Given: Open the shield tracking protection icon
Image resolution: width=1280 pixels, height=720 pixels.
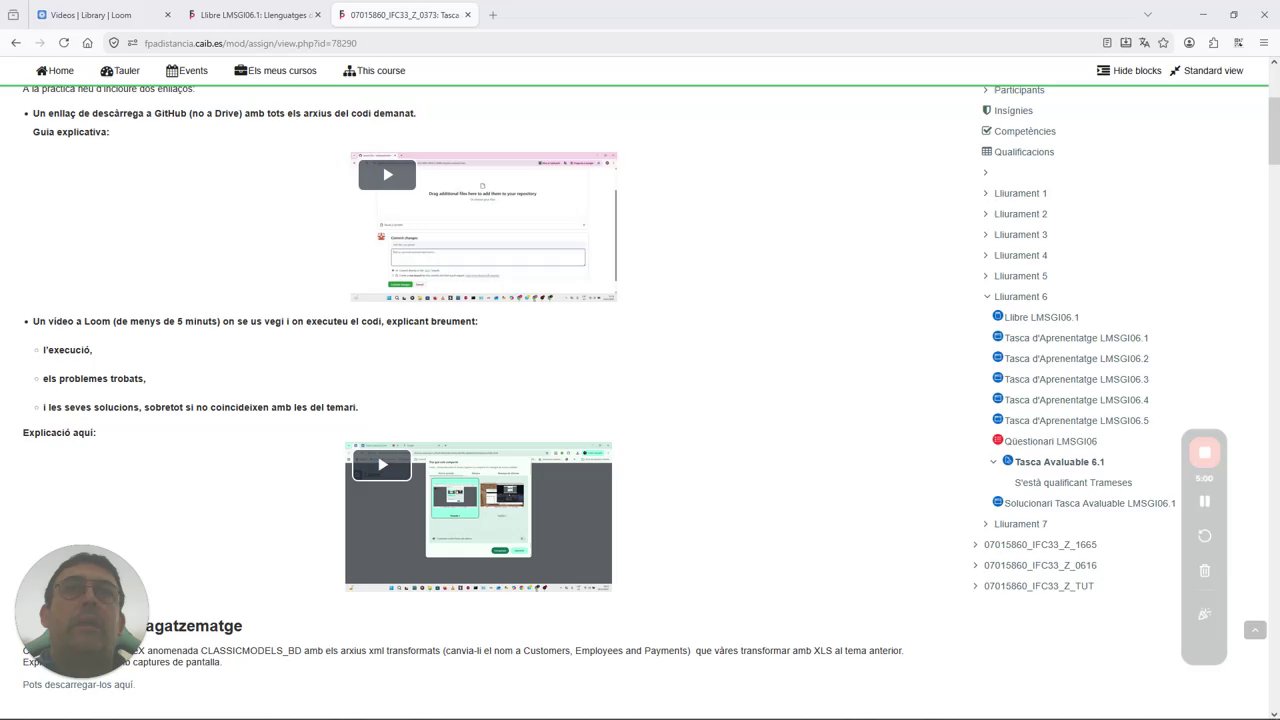Looking at the screenshot, I should tap(114, 43).
